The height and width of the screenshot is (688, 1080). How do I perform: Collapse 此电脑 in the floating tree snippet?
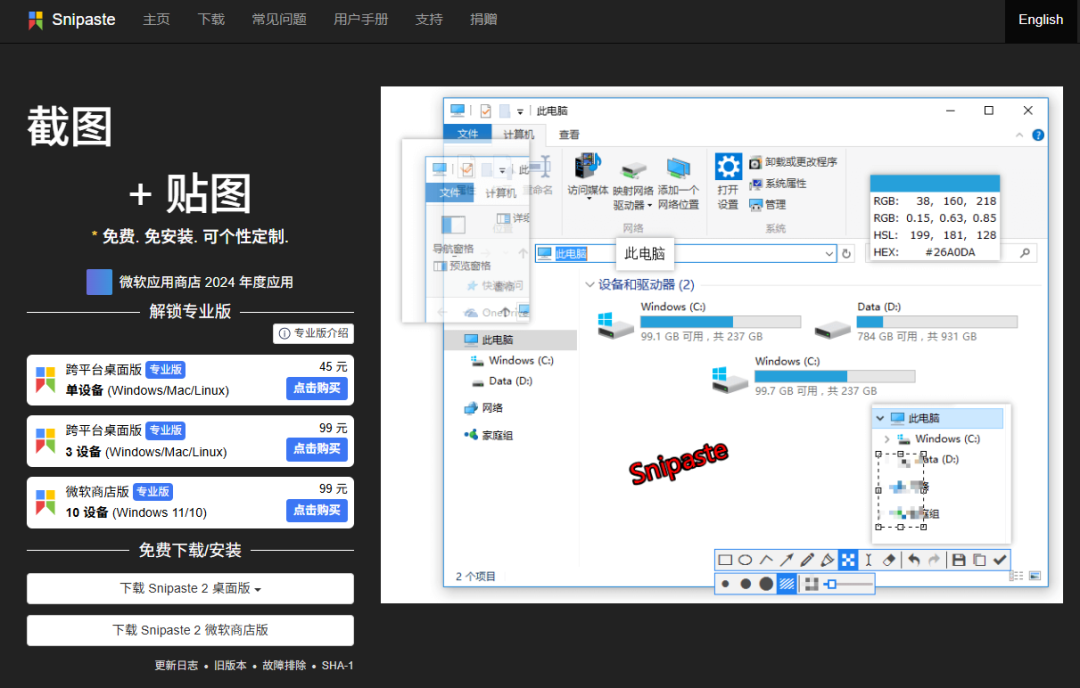coord(880,418)
